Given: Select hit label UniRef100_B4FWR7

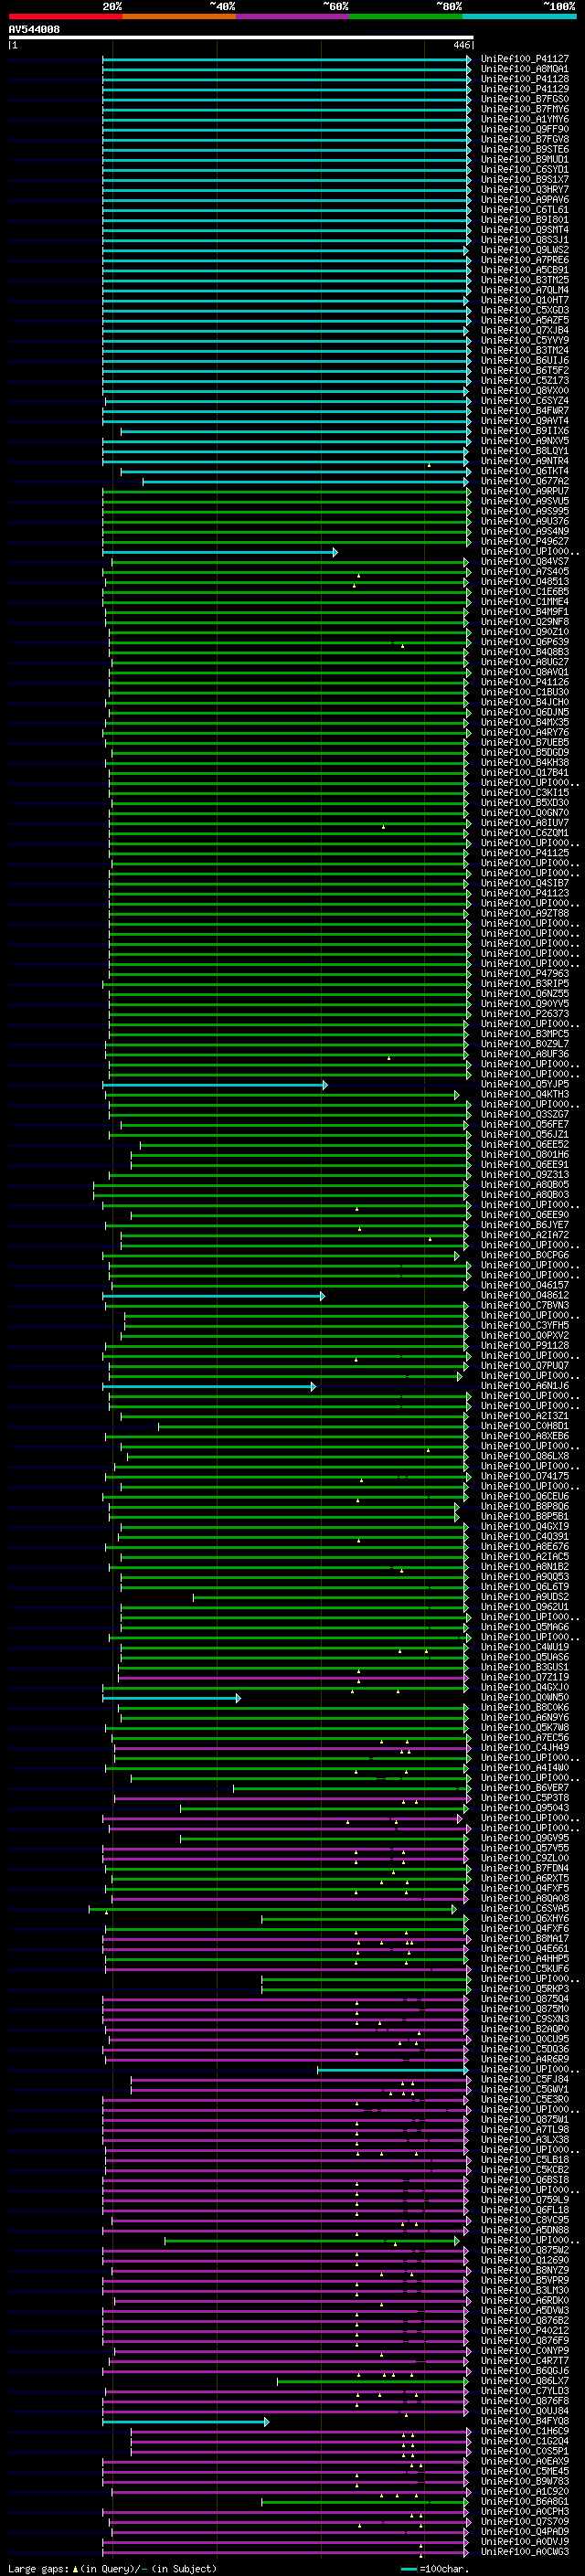Looking at the screenshot, I should (x=525, y=411).
